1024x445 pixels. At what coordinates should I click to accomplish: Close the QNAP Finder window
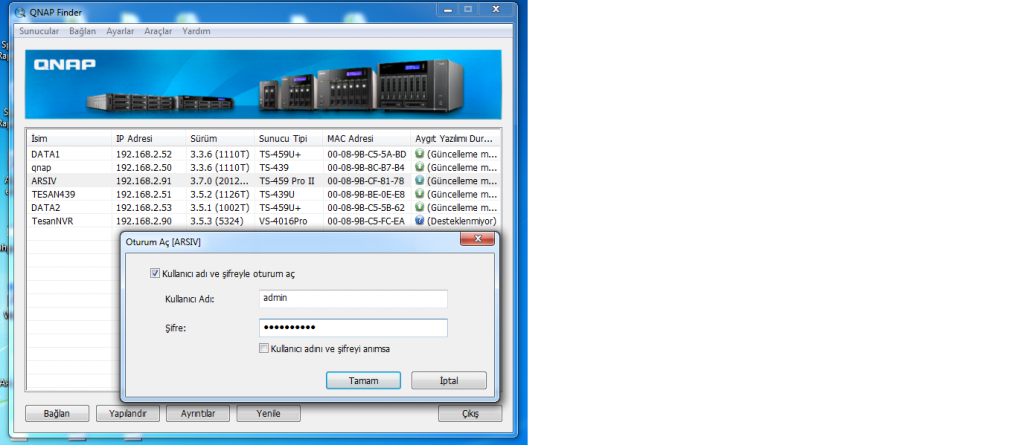point(496,8)
